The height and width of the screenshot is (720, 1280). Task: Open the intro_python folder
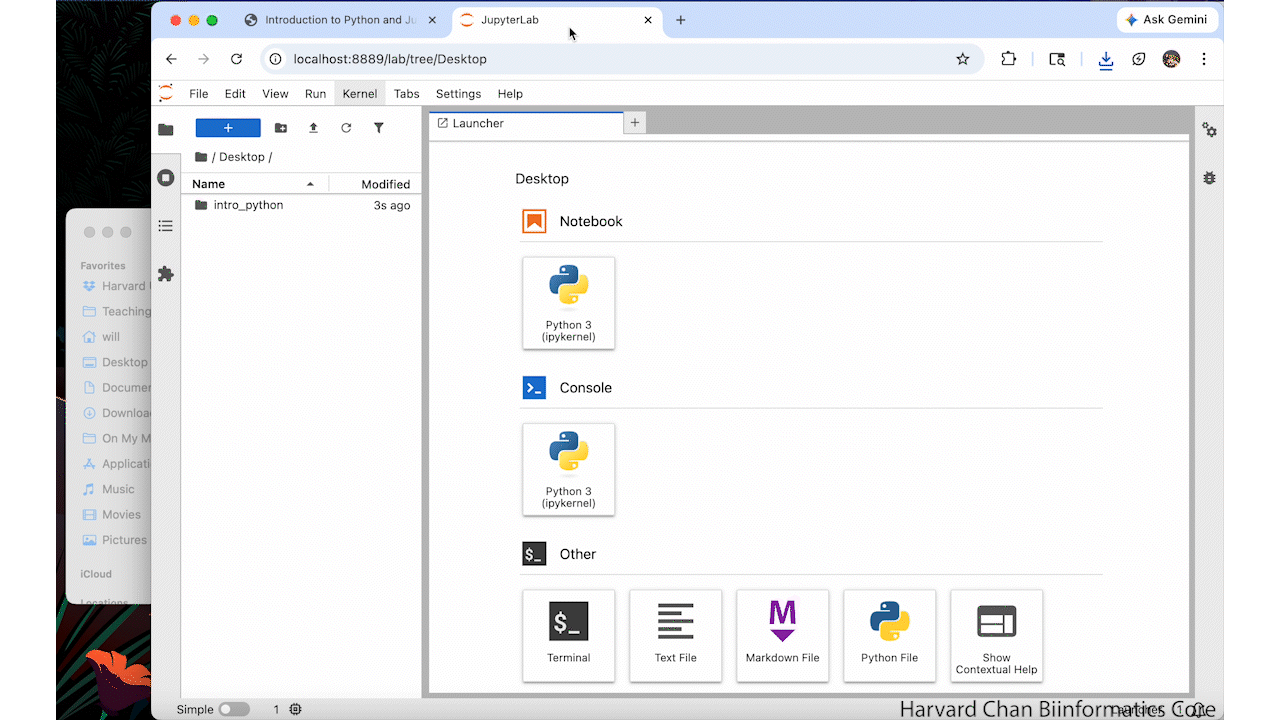248,205
